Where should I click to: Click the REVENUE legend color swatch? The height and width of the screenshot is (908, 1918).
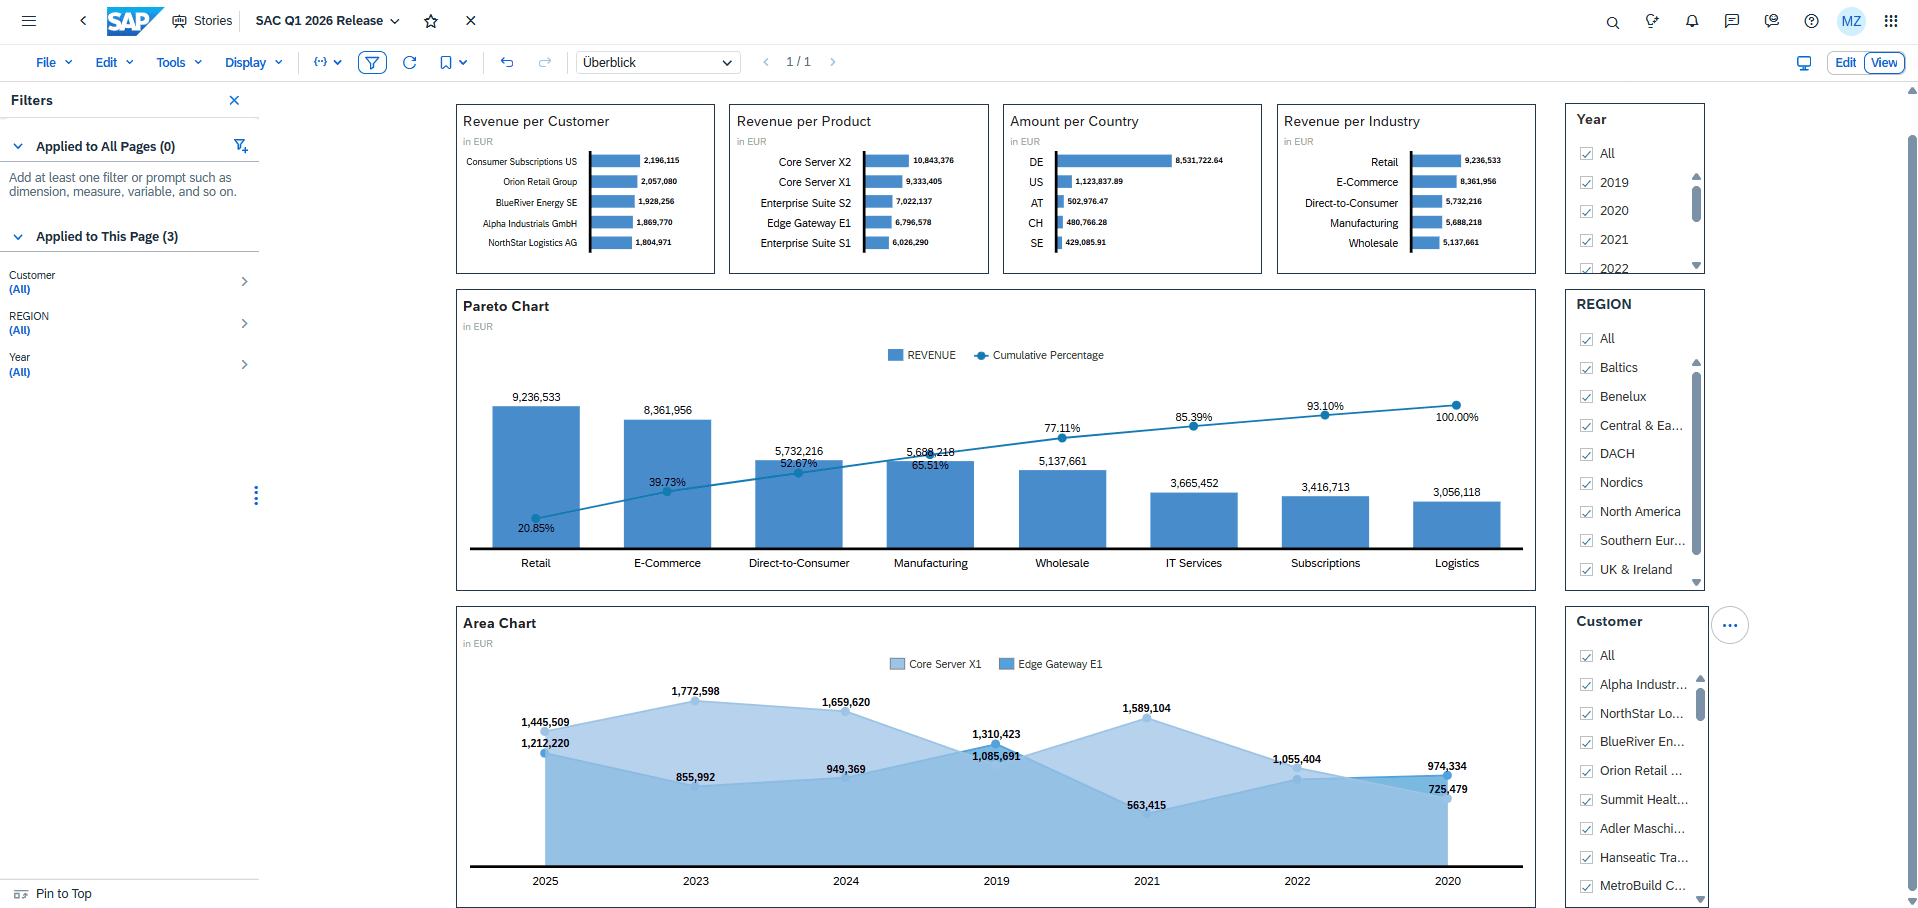coord(895,356)
